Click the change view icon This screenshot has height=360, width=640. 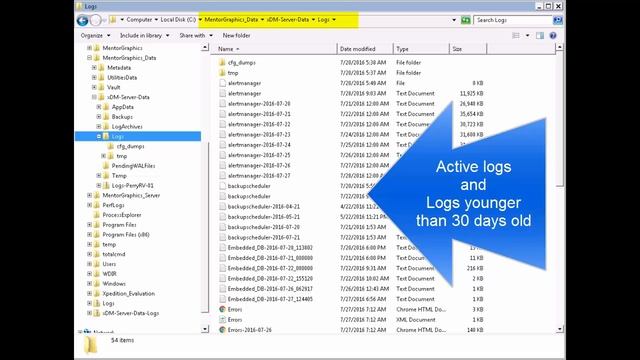tap(516, 36)
